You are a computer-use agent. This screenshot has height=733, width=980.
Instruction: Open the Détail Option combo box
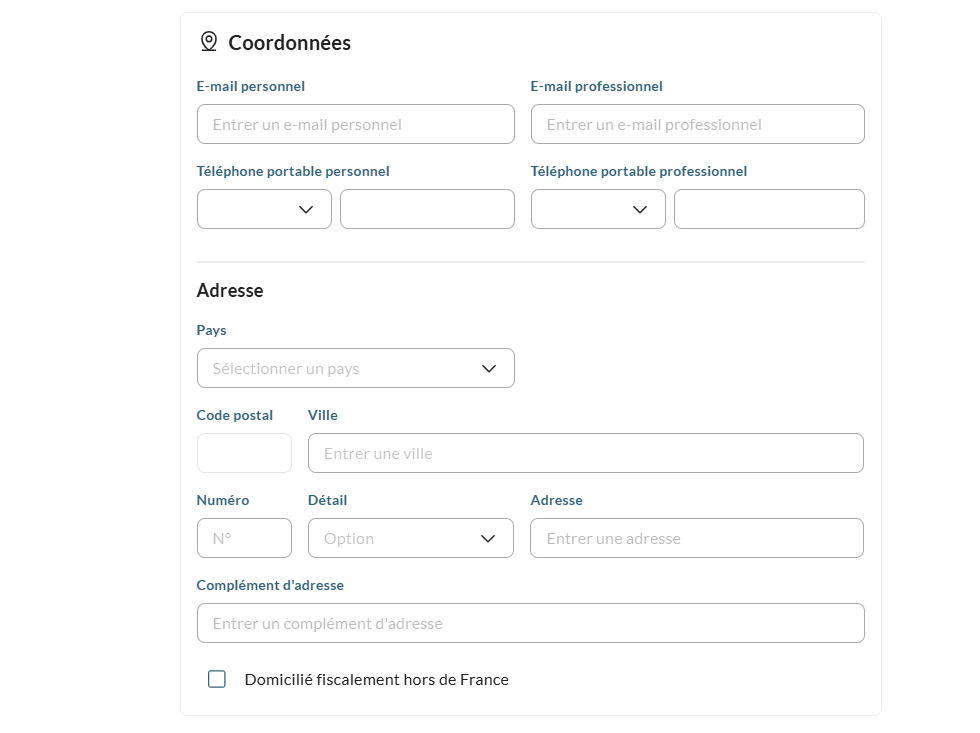(411, 538)
